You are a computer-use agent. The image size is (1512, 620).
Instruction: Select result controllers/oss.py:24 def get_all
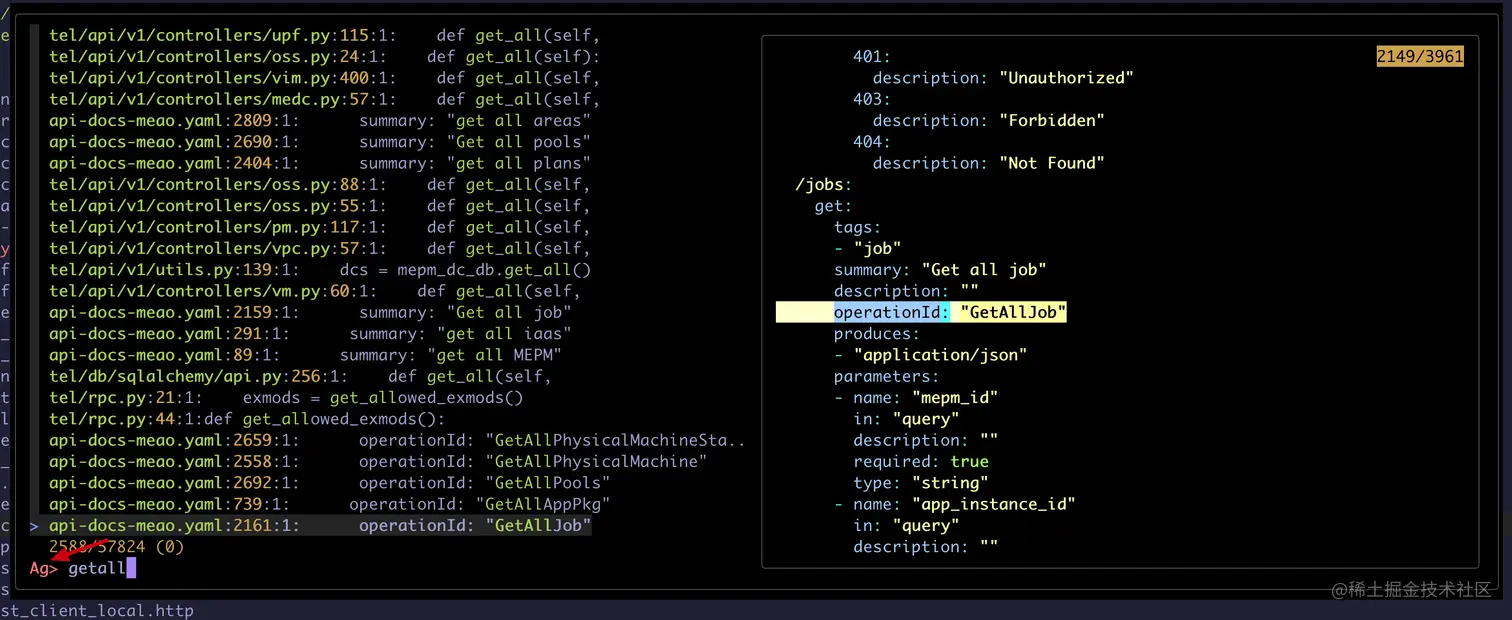click(x=324, y=56)
